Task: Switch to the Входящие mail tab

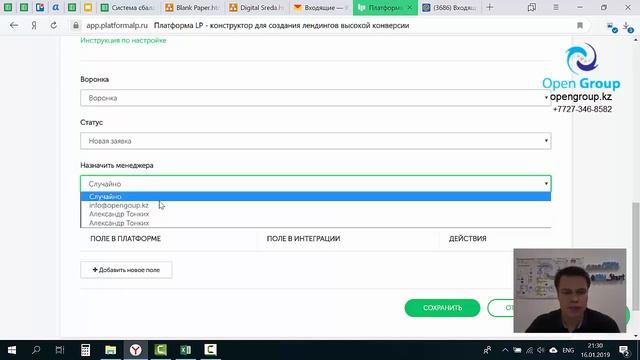Action: 321,7
